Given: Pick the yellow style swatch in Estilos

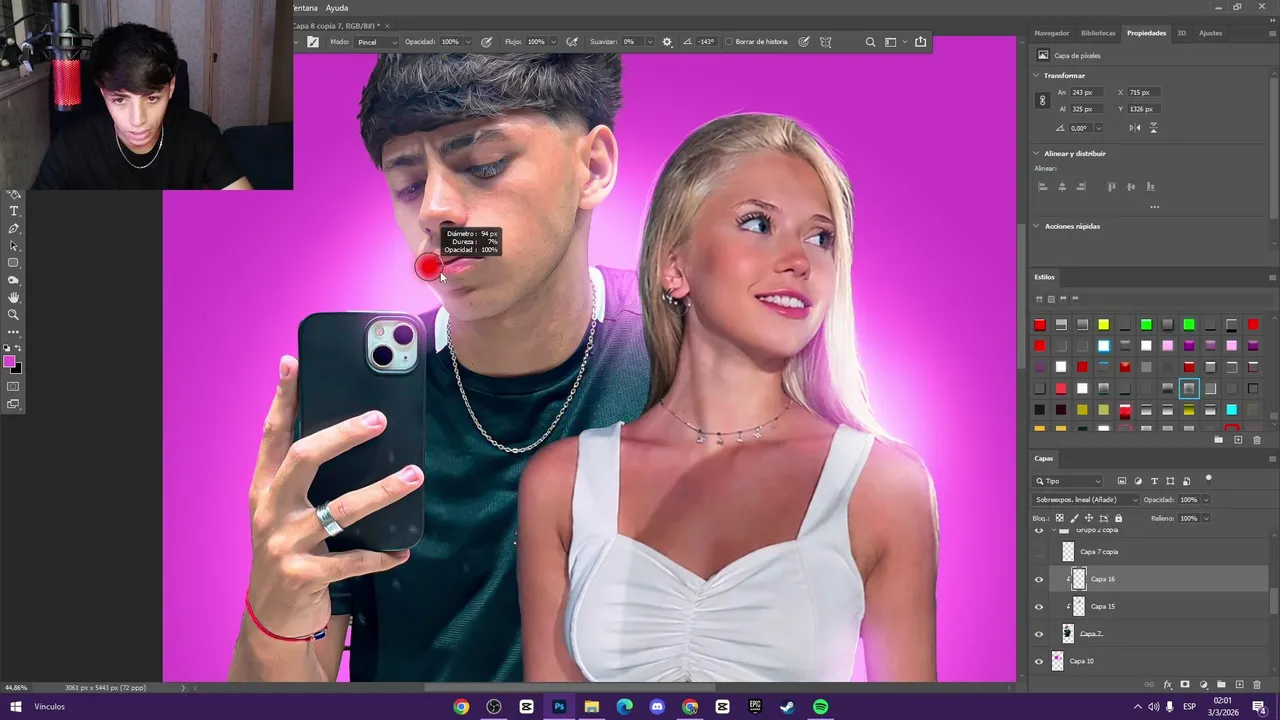Looking at the screenshot, I should click(1103, 325).
